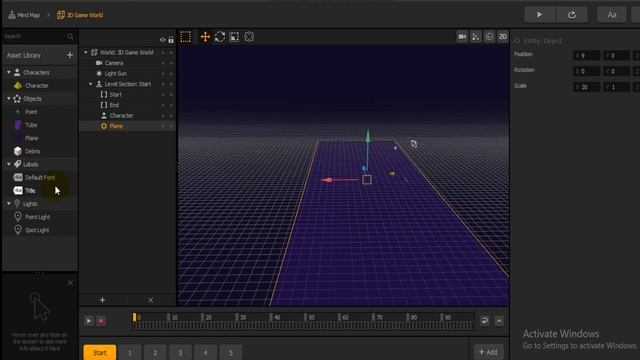Add scene item with plus button
The image size is (640, 360).
point(102,300)
